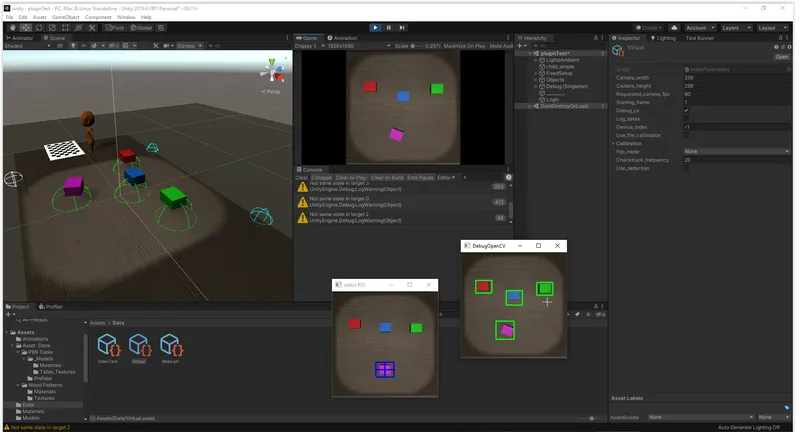Toggle Pivot handle position button
The image size is (800, 432).
[115, 28]
